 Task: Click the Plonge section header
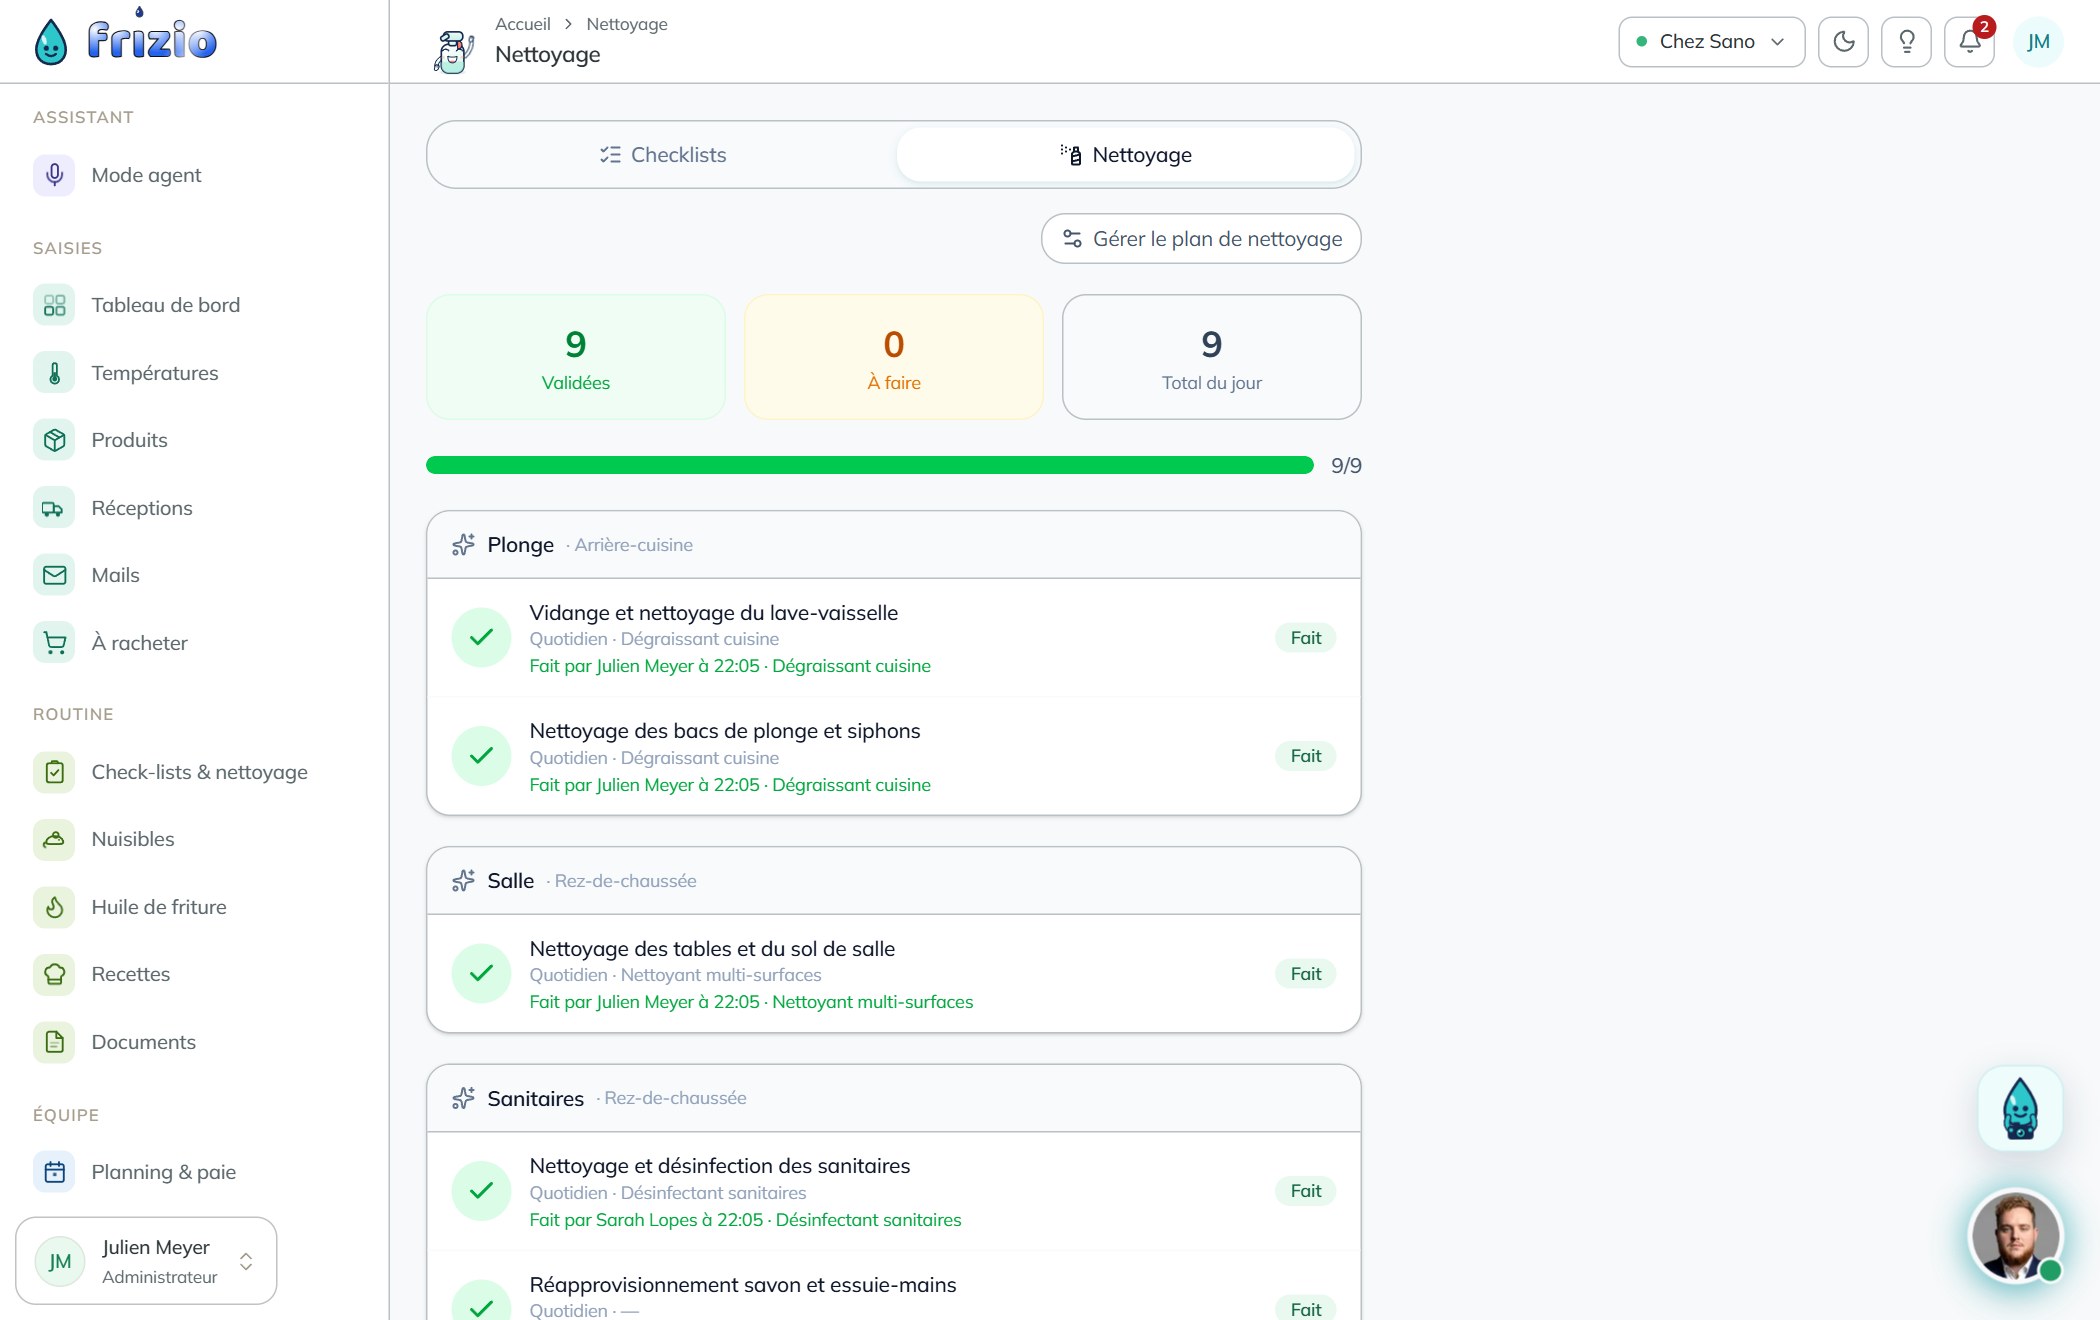coord(894,545)
